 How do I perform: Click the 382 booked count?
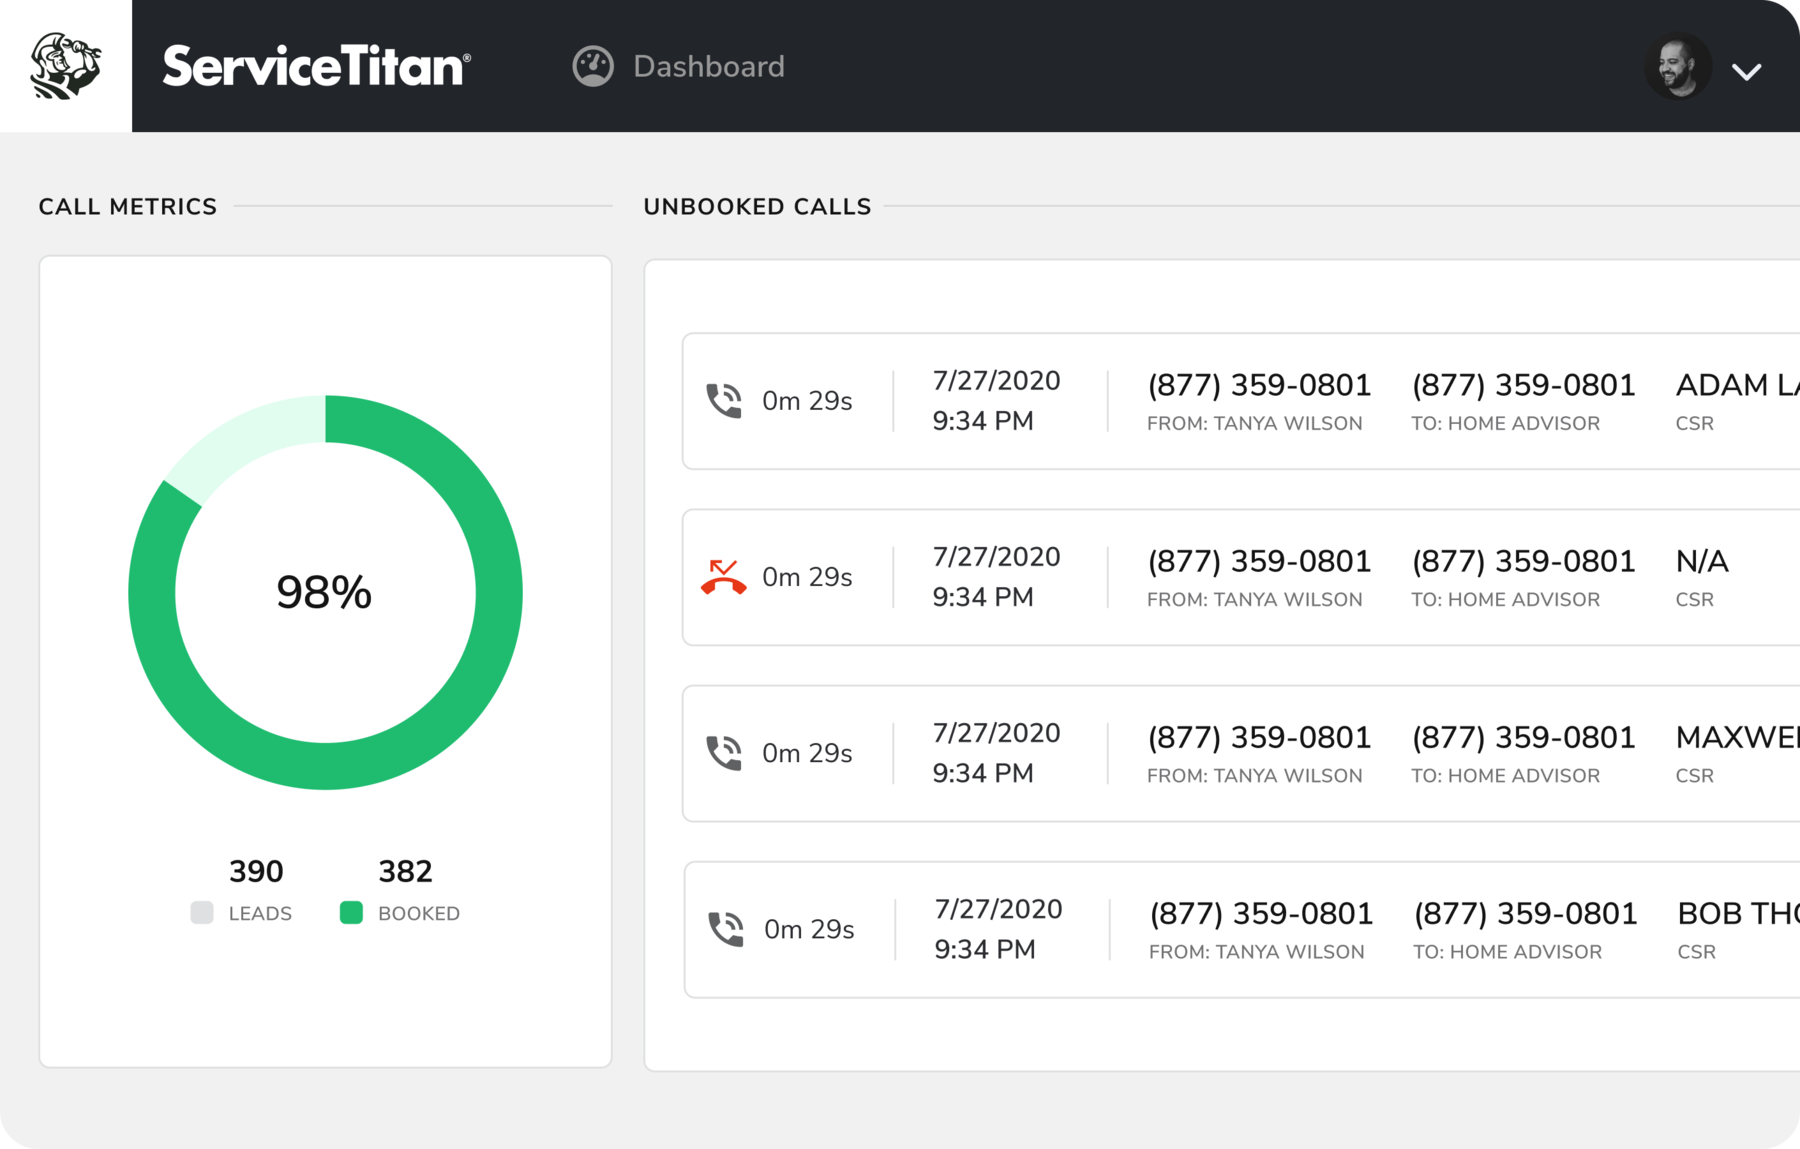(x=405, y=871)
